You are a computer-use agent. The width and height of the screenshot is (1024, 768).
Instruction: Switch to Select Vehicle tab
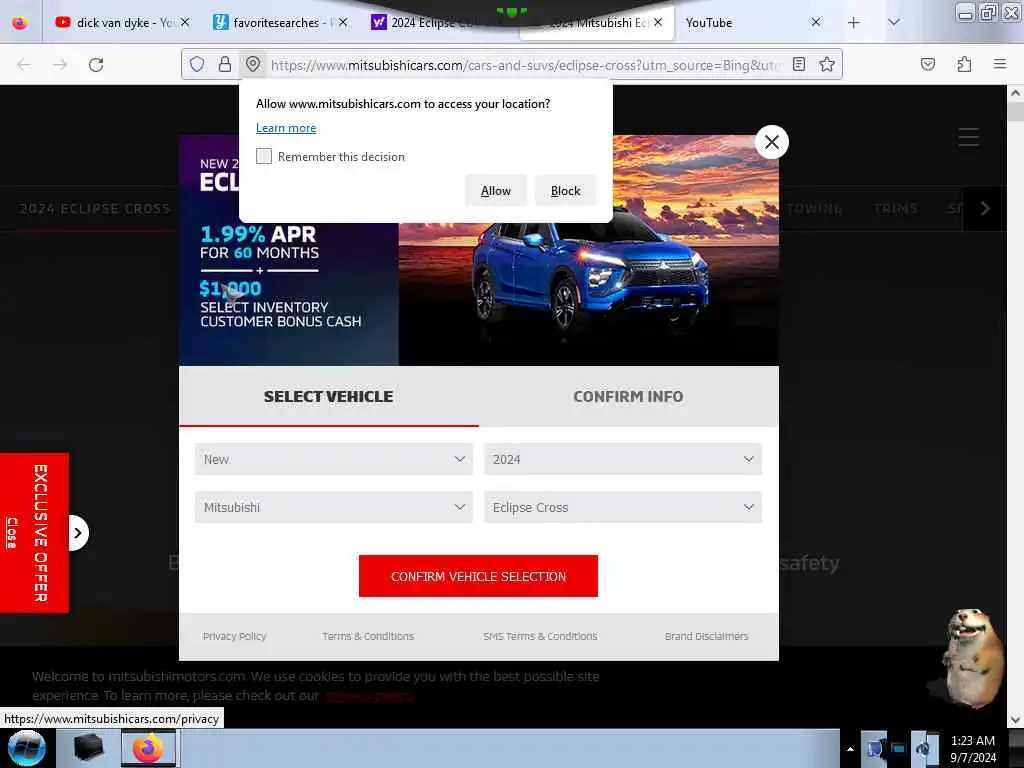click(328, 396)
